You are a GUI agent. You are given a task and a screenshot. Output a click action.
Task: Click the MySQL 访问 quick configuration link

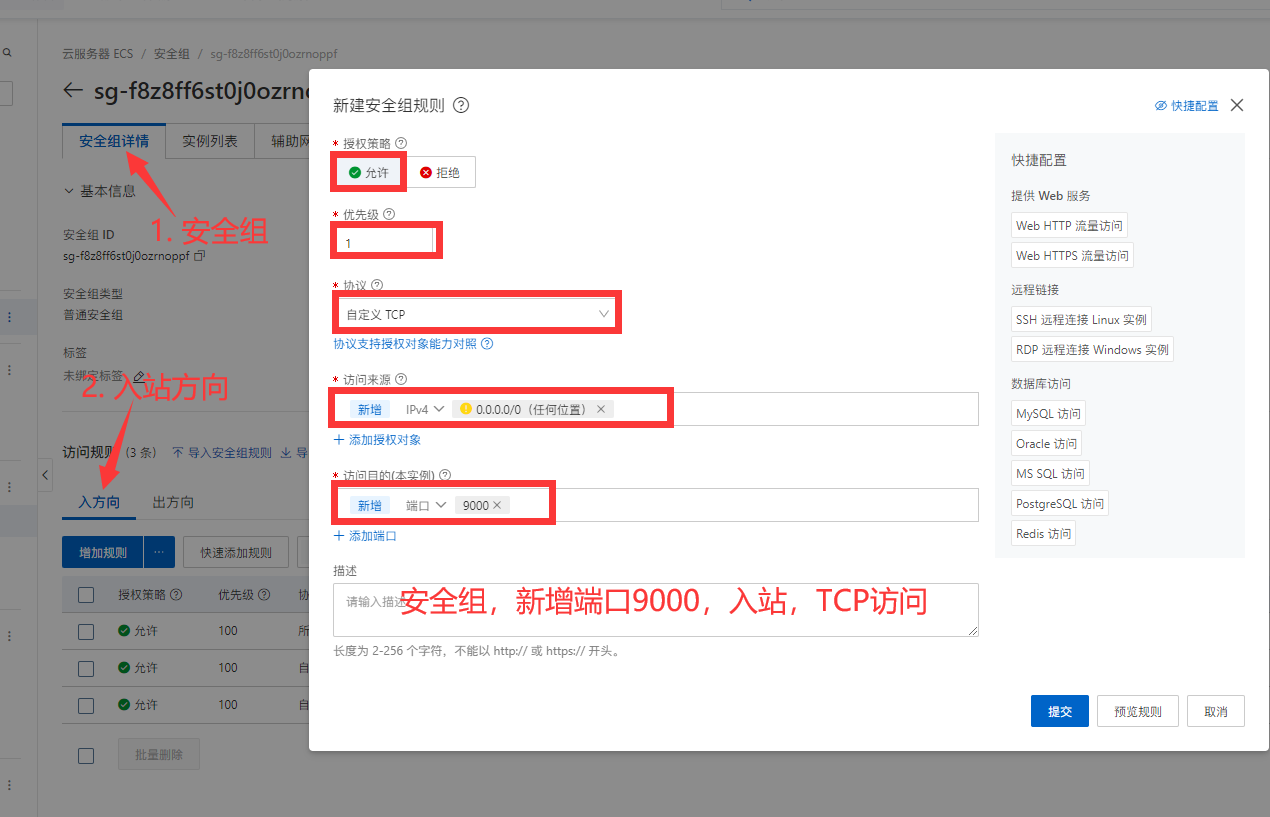(1048, 413)
